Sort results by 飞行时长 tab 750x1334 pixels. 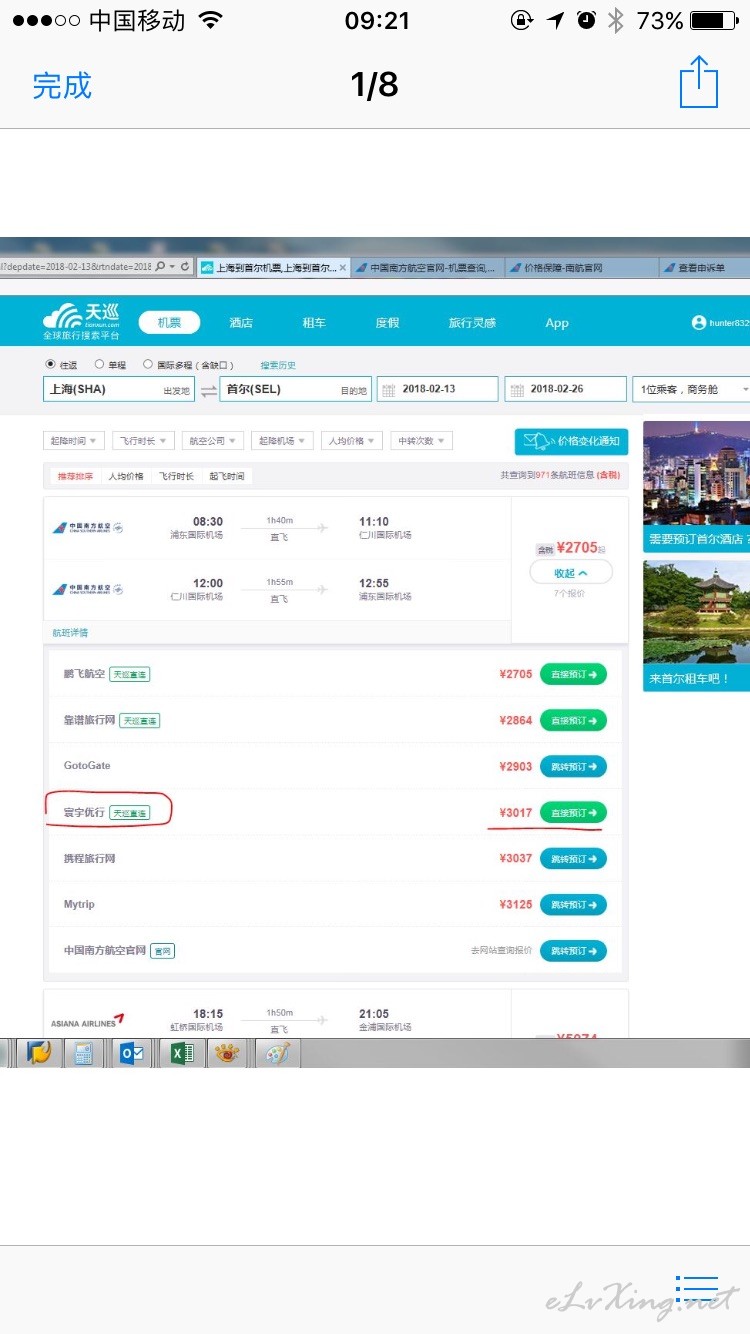176,477
